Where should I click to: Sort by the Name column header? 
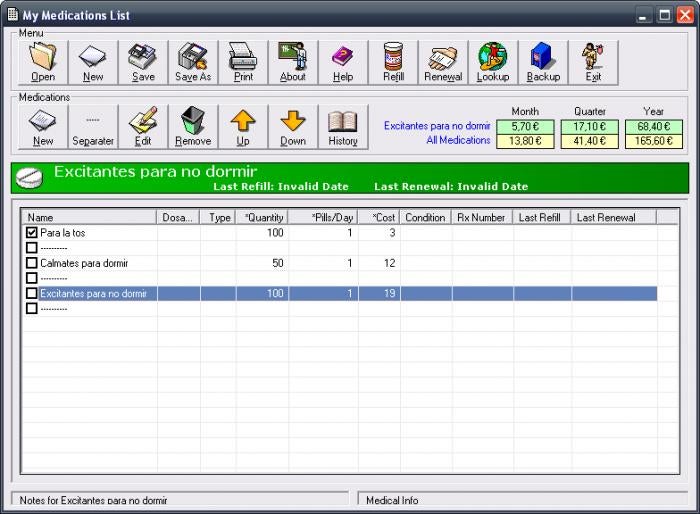pos(89,217)
